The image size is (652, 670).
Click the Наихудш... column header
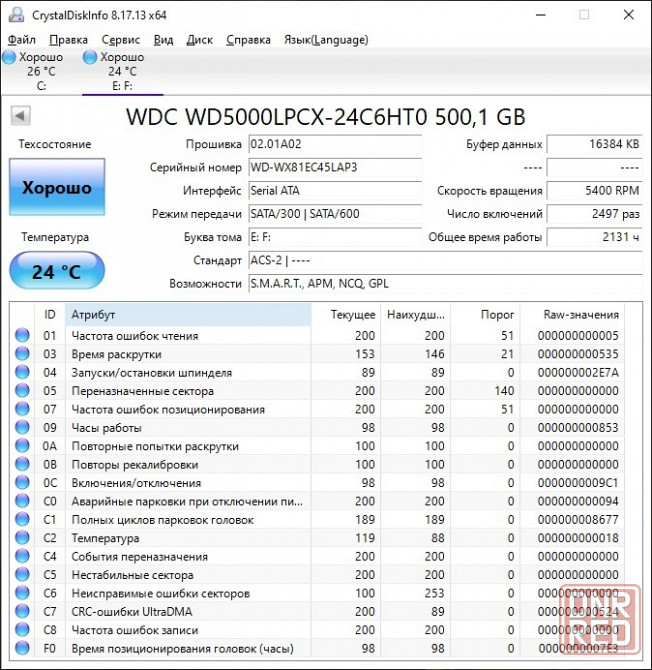(415, 315)
